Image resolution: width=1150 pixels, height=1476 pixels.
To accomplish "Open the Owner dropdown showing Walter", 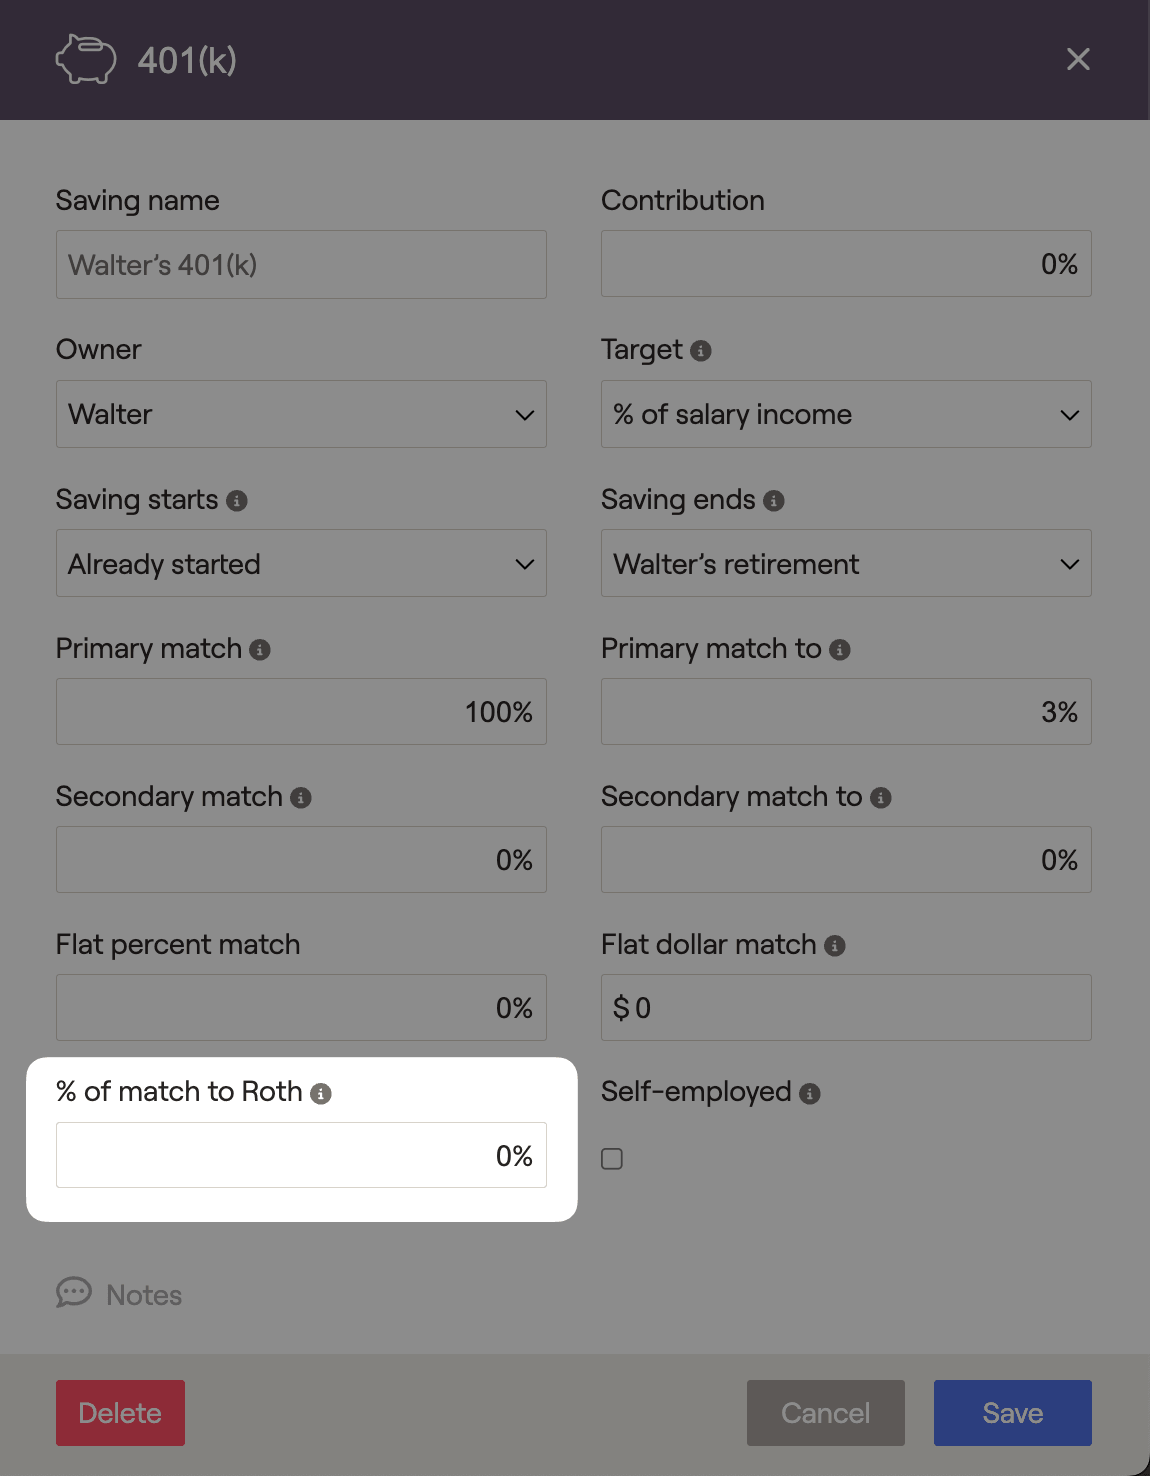I will tap(301, 414).
